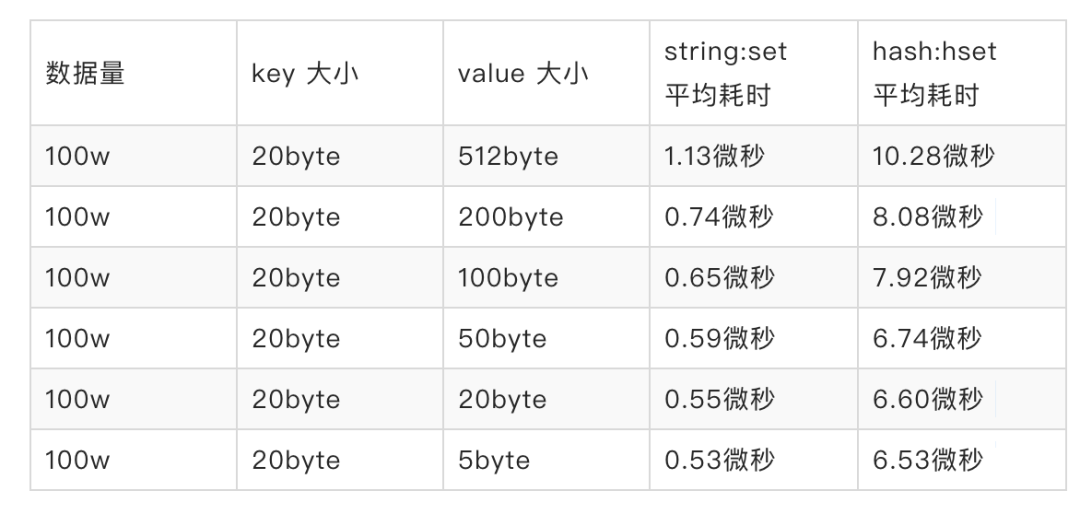Select the 50byte value cell
This screenshot has height=514, width=1080.
pos(502,339)
